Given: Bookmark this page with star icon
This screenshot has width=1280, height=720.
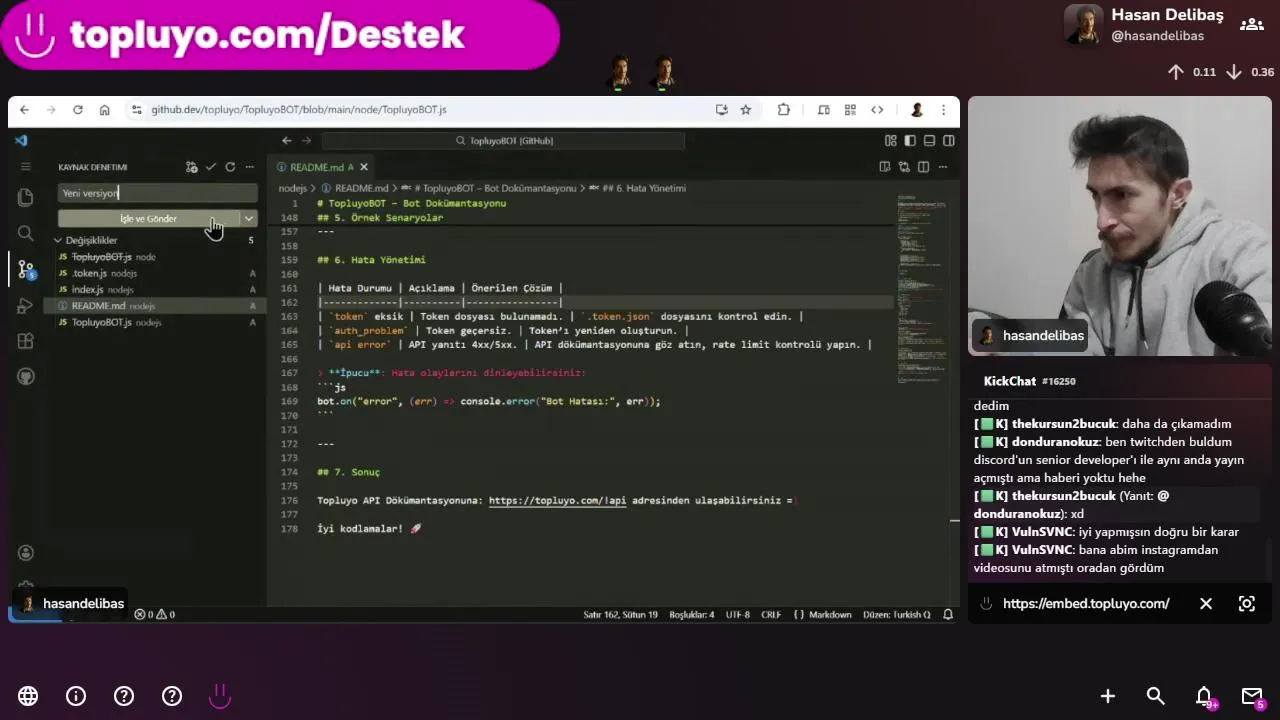Looking at the screenshot, I should [x=745, y=110].
